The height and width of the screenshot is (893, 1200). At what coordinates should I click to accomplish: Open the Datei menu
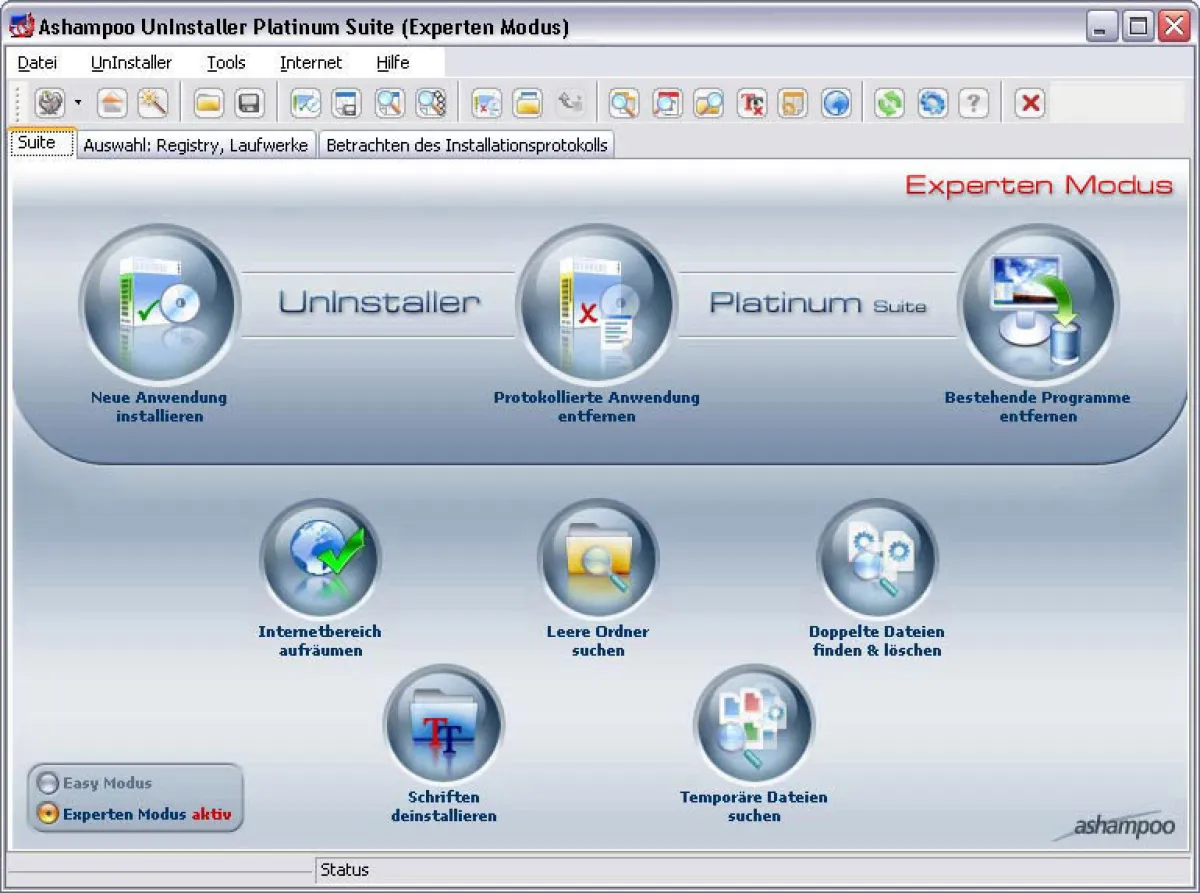(38, 63)
